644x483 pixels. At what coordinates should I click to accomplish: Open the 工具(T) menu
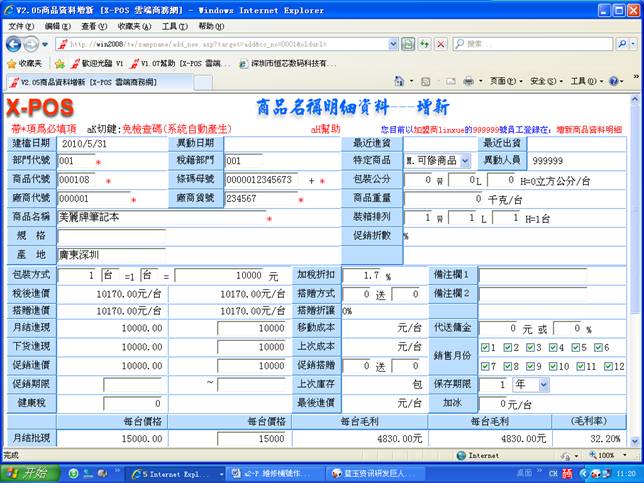pos(174,26)
